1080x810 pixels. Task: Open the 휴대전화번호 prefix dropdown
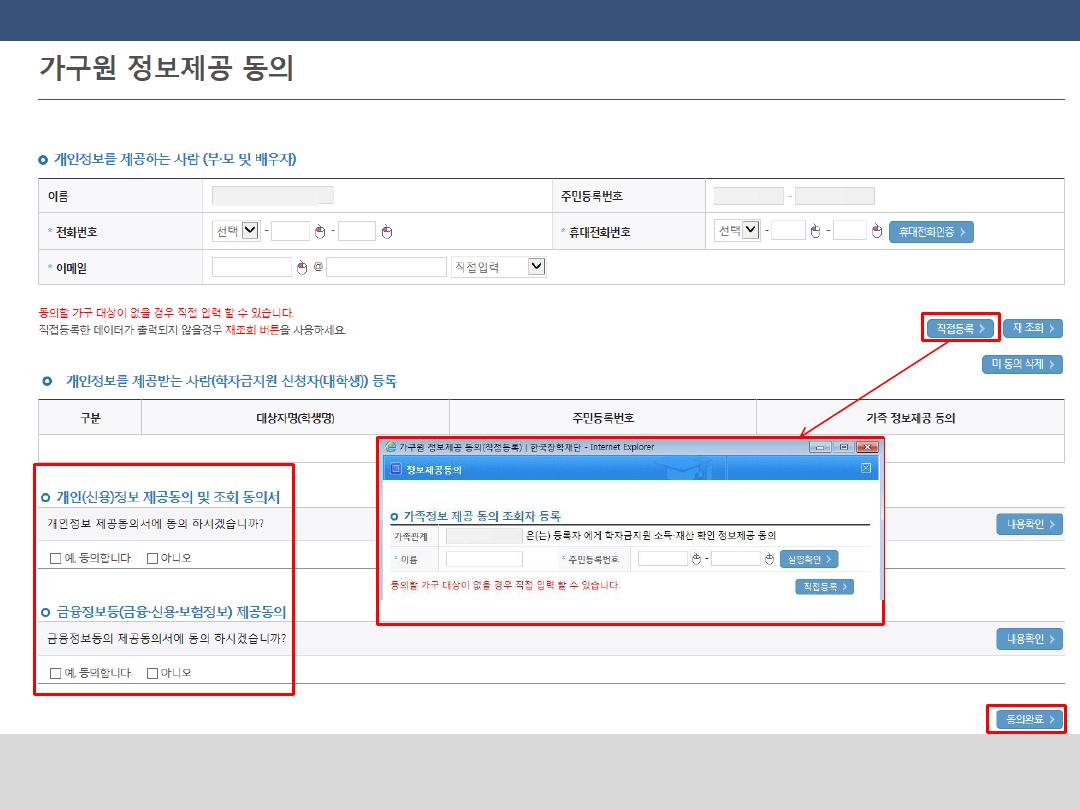(x=750, y=231)
